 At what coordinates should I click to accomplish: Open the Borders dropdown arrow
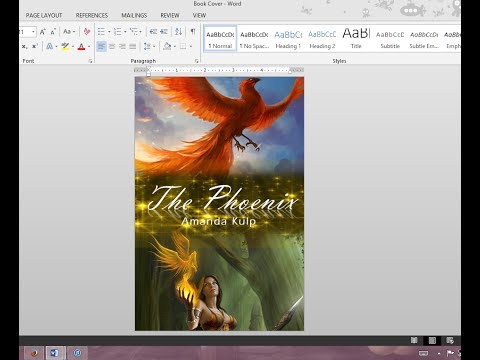click(191, 47)
